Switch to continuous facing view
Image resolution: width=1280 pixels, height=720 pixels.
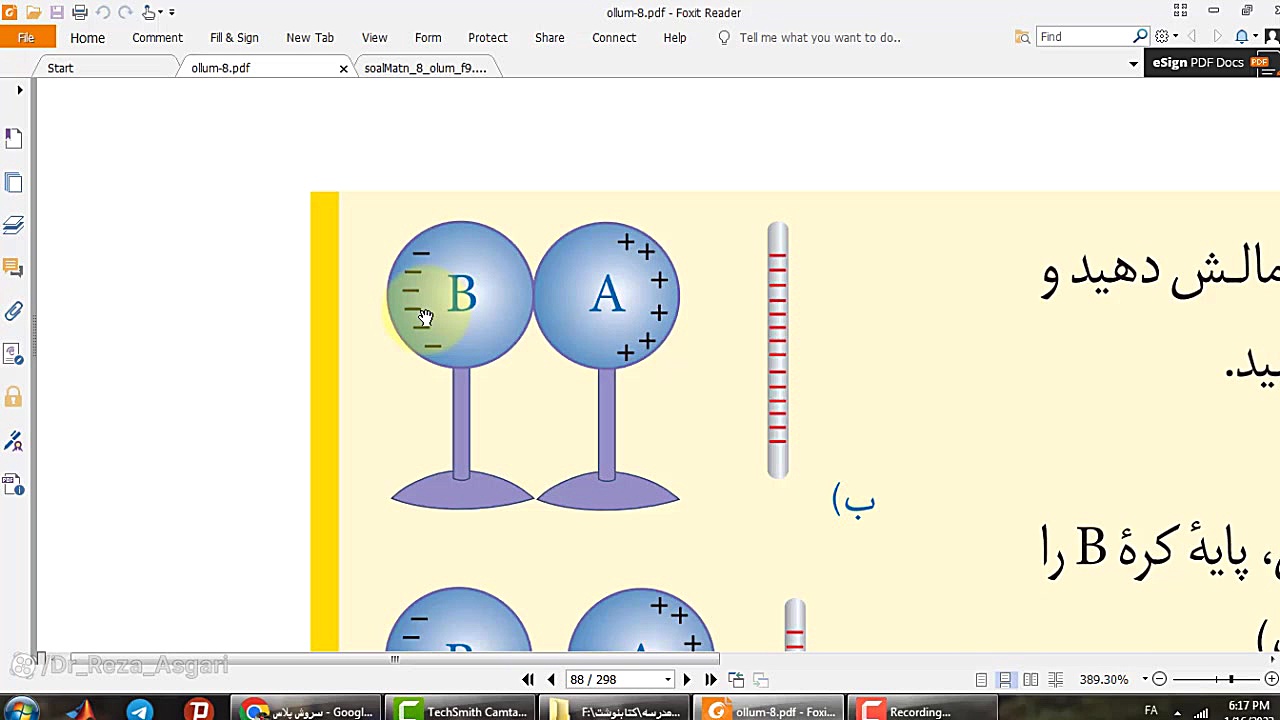click(x=1055, y=680)
